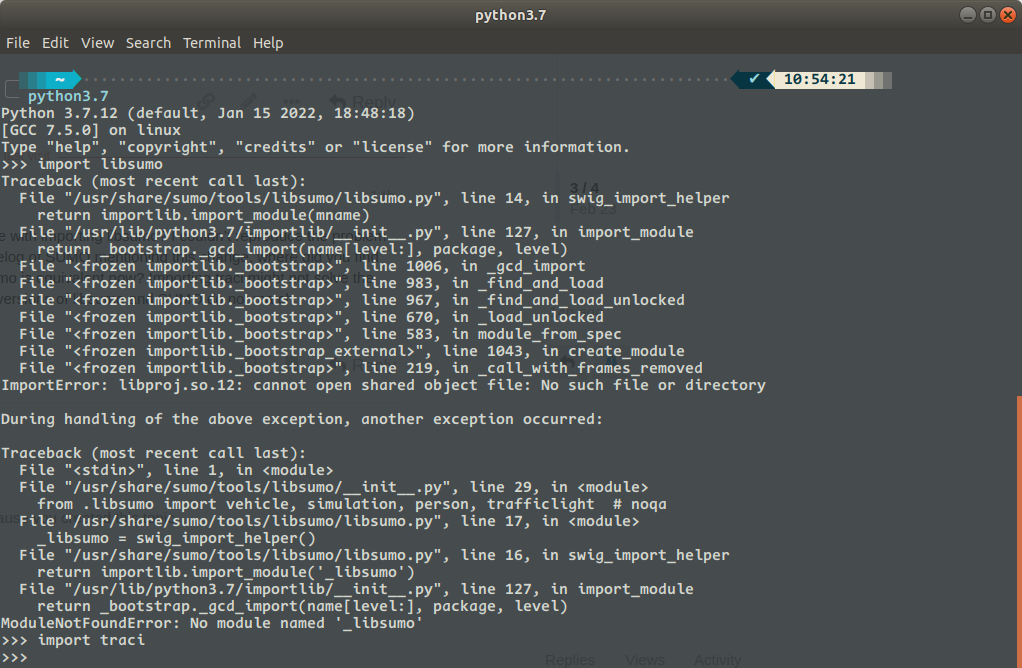Open the View menu
1022x668 pixels.
97,43
